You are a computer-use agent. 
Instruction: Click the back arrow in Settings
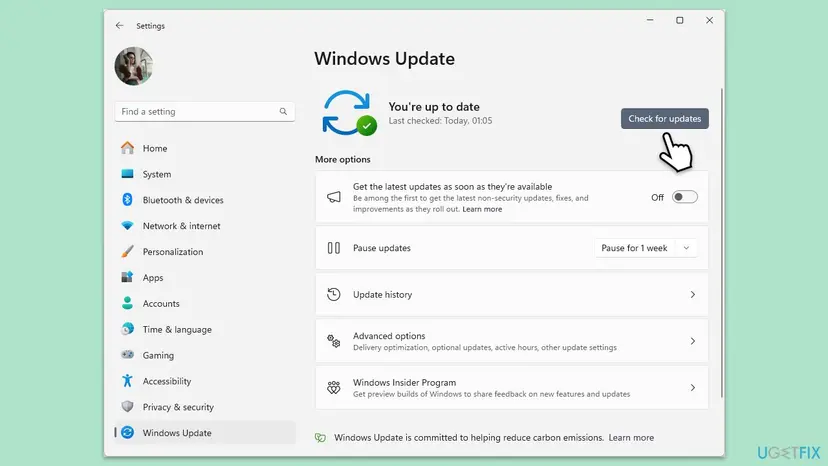tap(119, 25)
